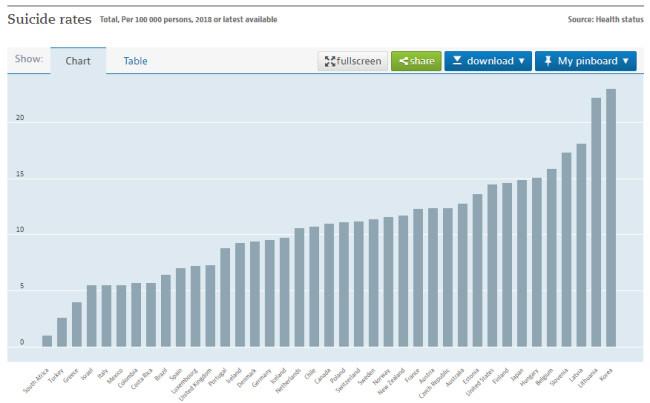Open the Health status source link
650x403 pixels.
pos(613,19)
